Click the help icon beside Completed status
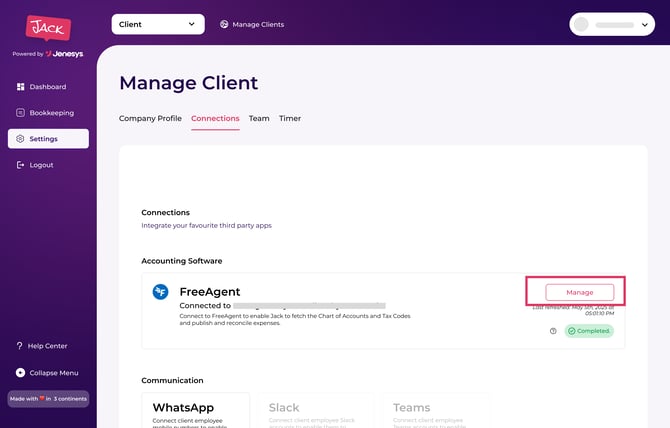 (553, 331)
